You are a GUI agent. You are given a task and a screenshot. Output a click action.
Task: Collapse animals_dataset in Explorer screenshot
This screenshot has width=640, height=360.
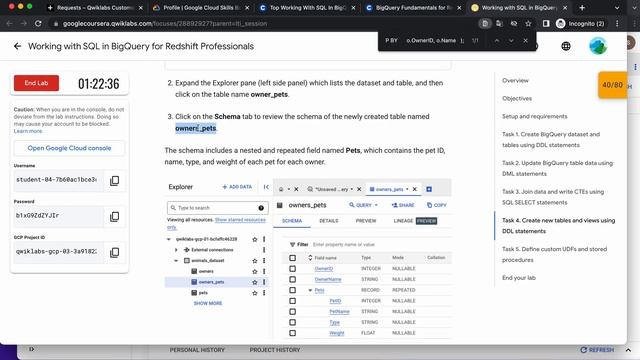pyautogui.click(x=176, y=260)
